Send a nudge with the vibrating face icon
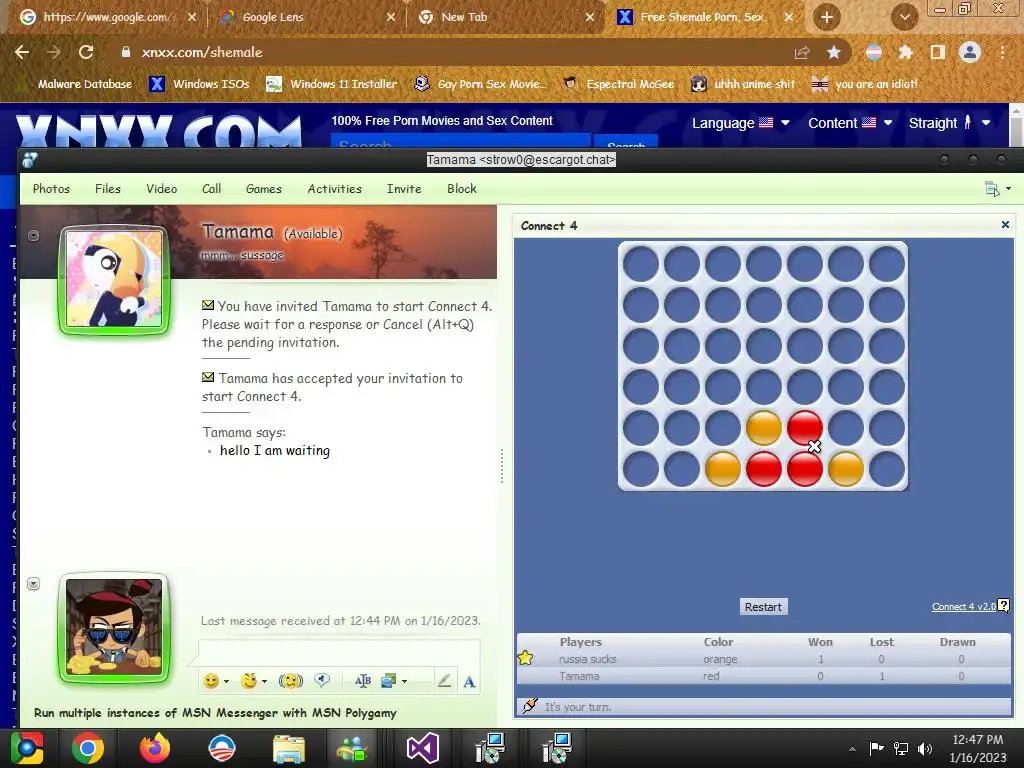The width and height of the screenshot is (1024, 768). (x=291, y=681)
